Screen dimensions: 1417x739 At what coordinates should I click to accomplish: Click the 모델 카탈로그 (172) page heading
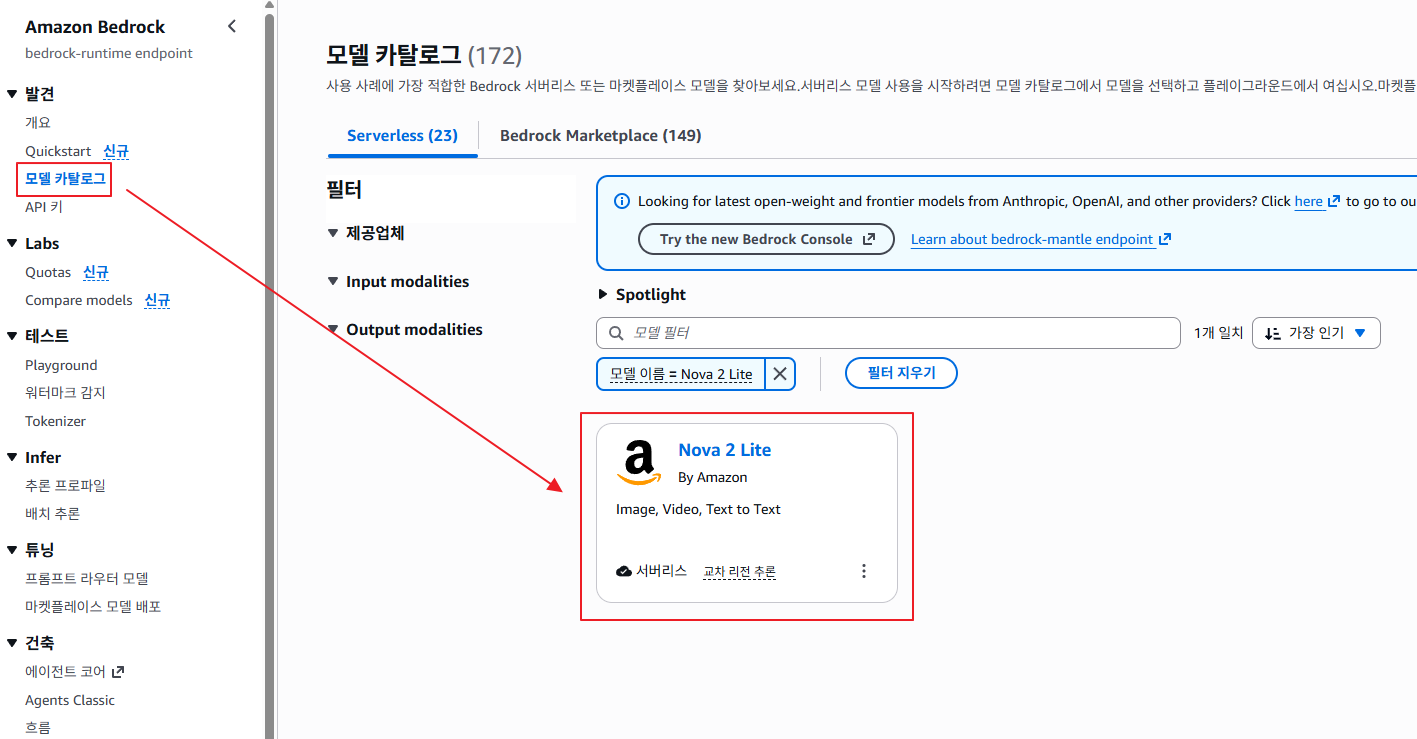tap(424, 55)
